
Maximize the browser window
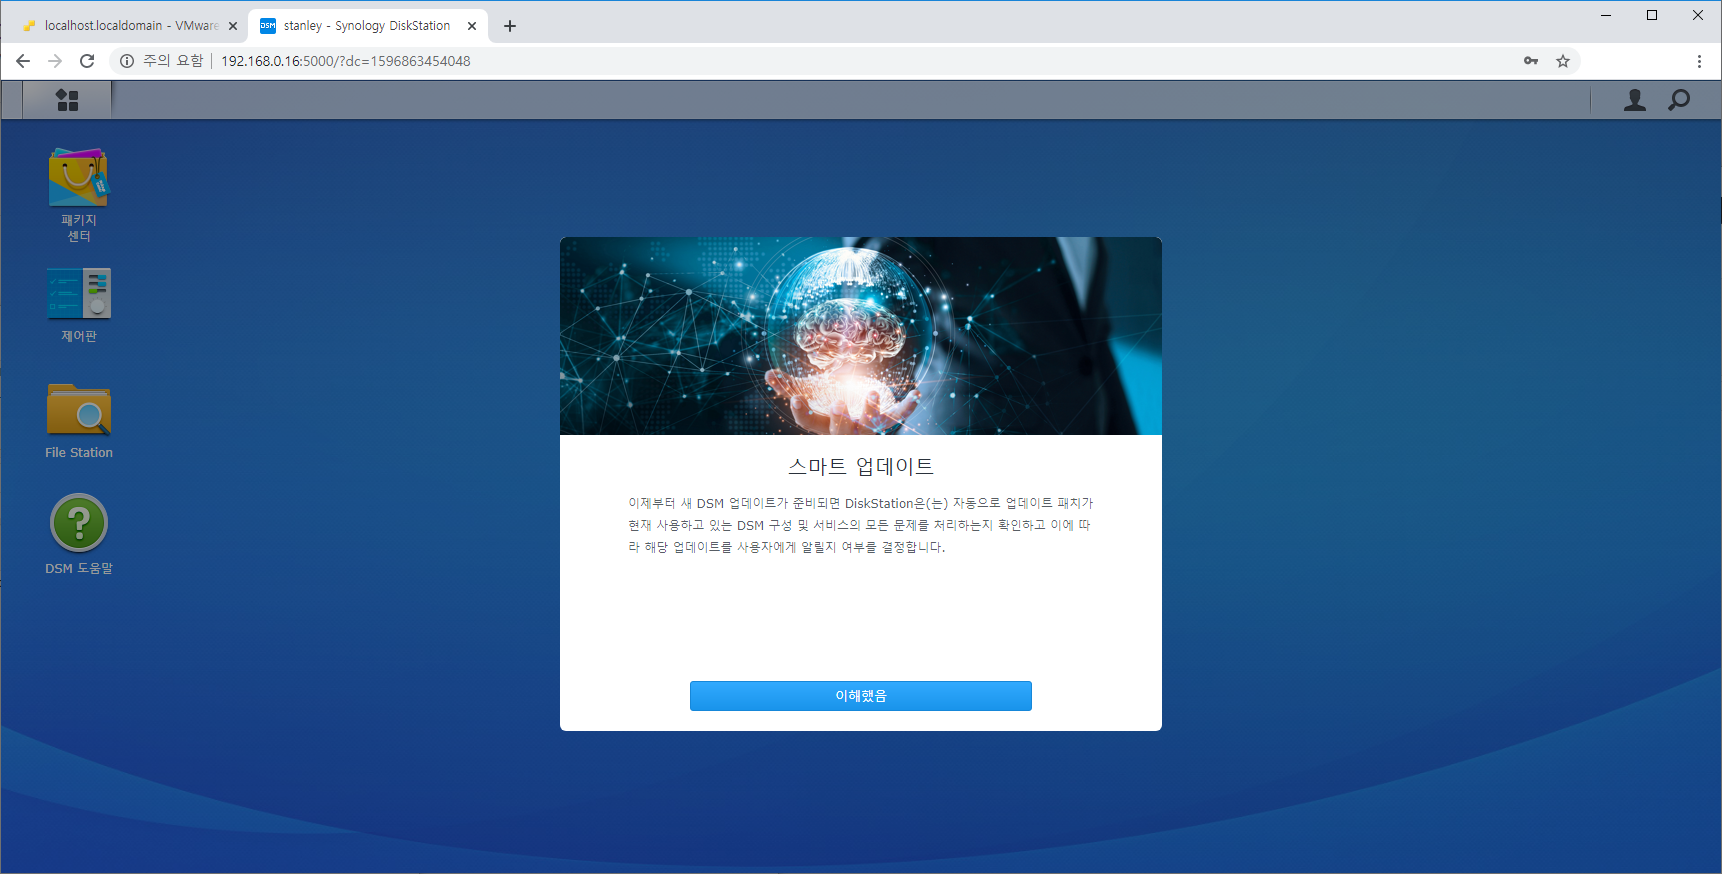tap(1652, 15)
